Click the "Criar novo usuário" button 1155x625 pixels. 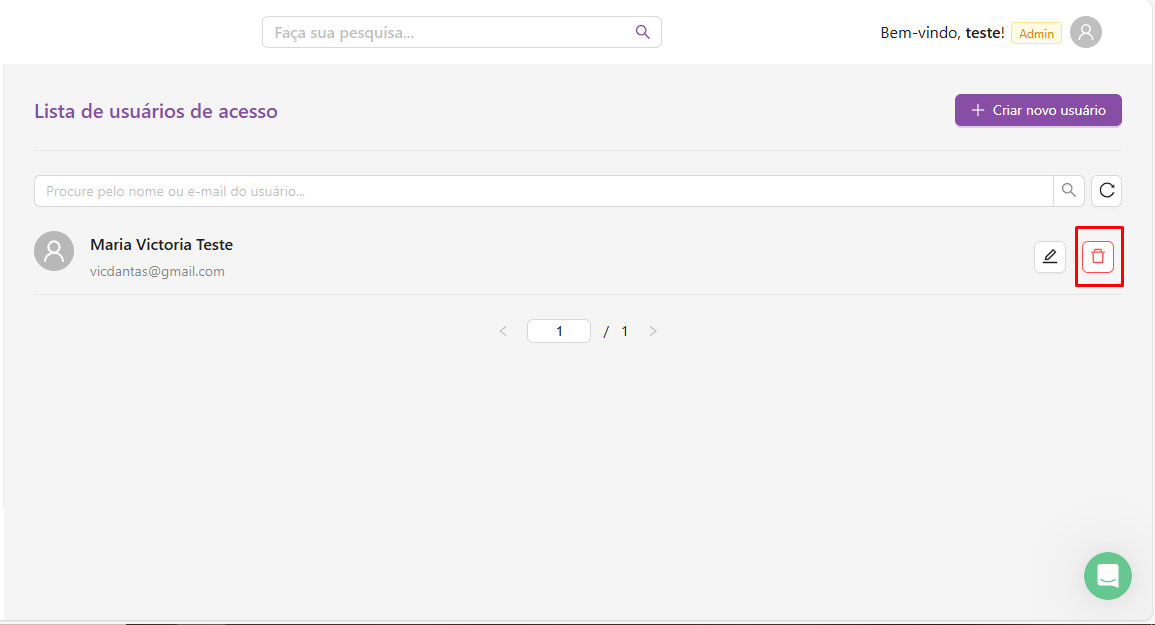point(1038,110)
